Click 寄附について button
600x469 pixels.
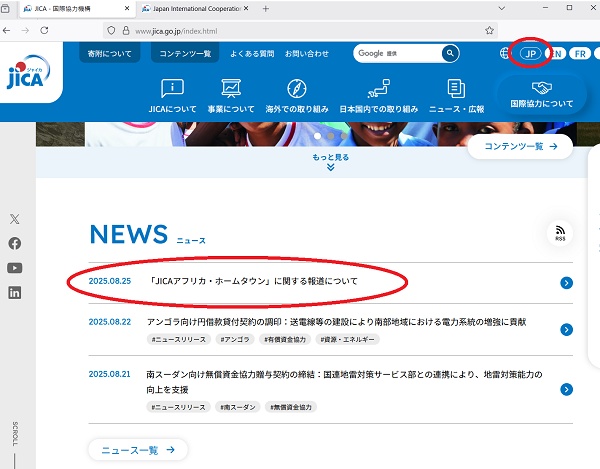[x=109, y=54]
